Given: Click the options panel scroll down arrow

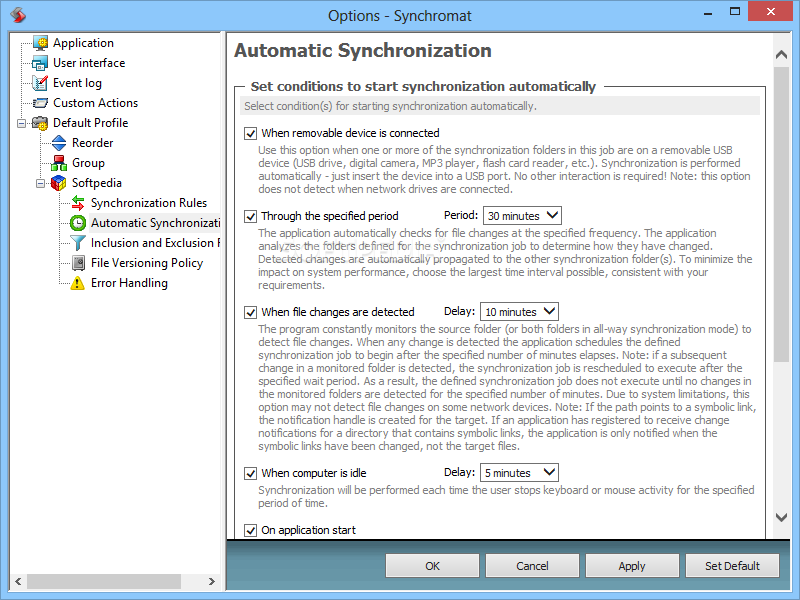Looking at the screenshot, I should click(781, 517).
